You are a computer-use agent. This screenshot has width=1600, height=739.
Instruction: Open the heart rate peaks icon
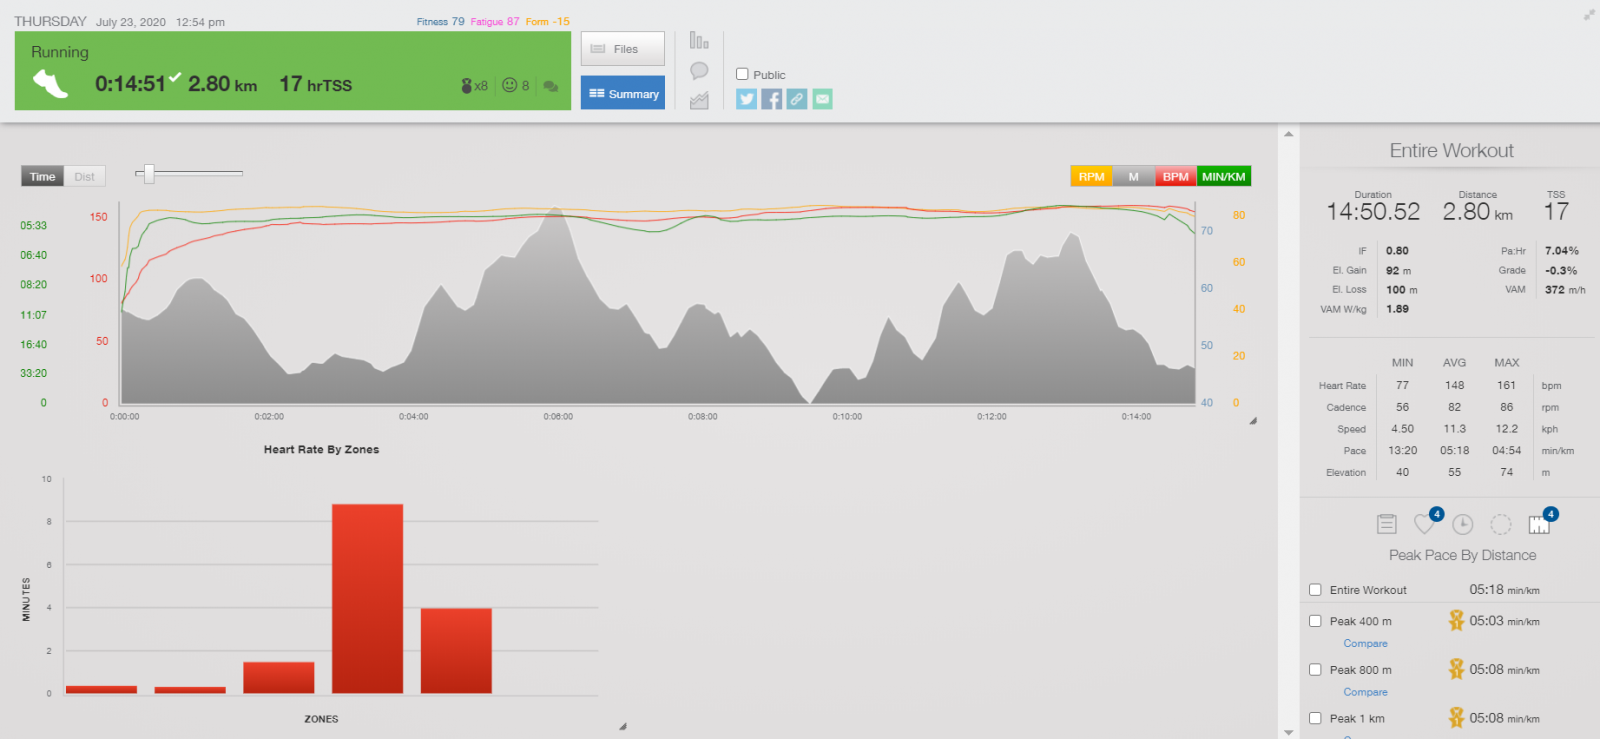pos(1425,524)
